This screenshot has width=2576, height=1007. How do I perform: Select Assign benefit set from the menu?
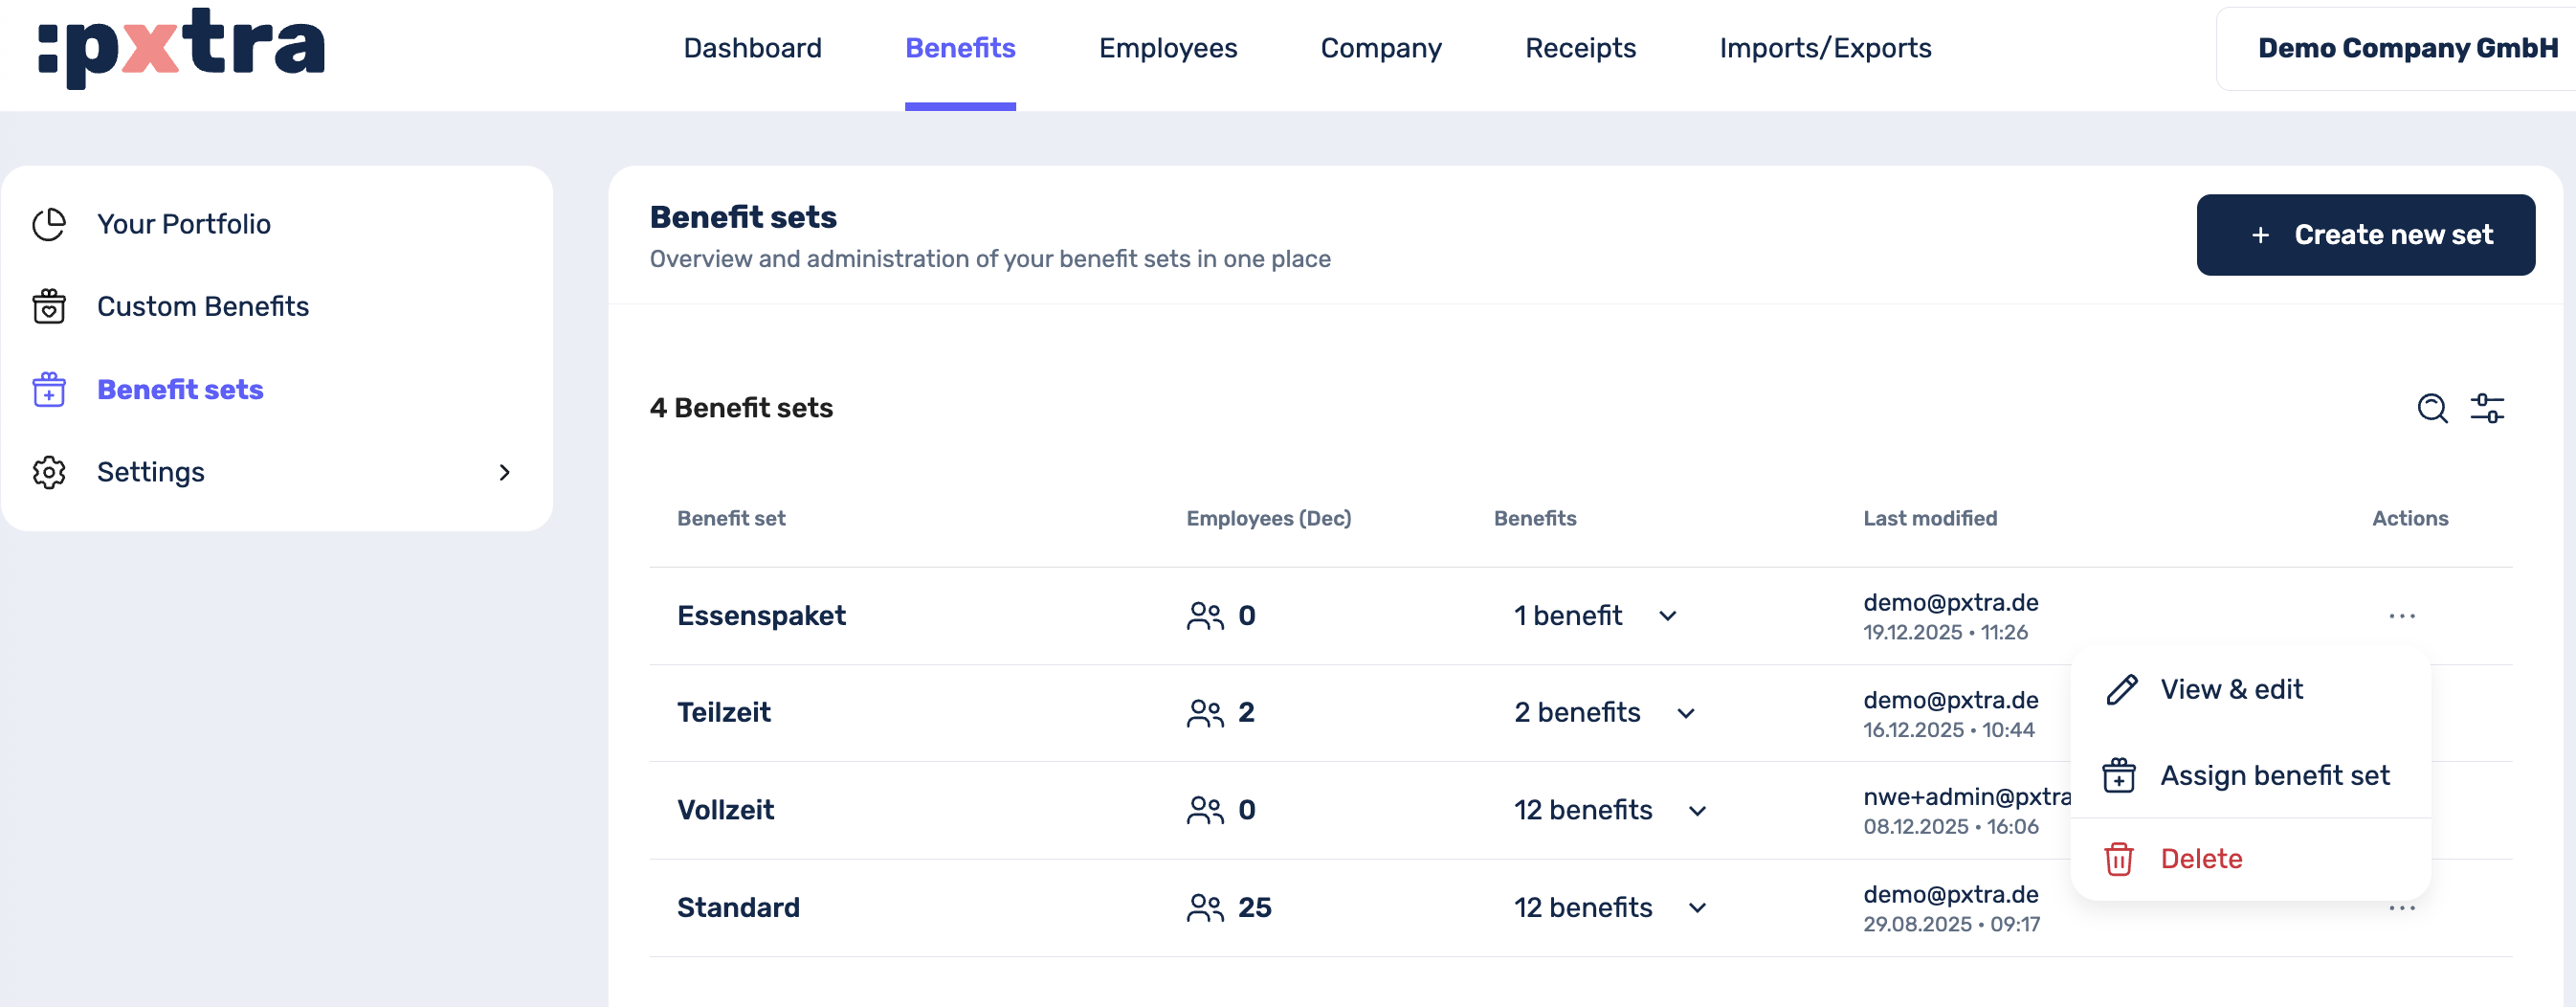coord(2273,775)
